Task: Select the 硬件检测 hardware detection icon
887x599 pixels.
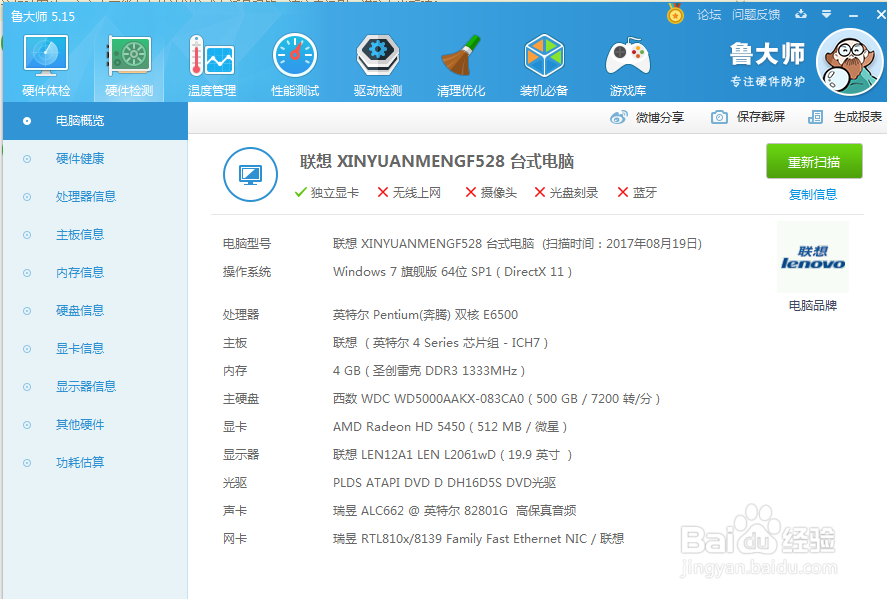Action: [129, 55]
